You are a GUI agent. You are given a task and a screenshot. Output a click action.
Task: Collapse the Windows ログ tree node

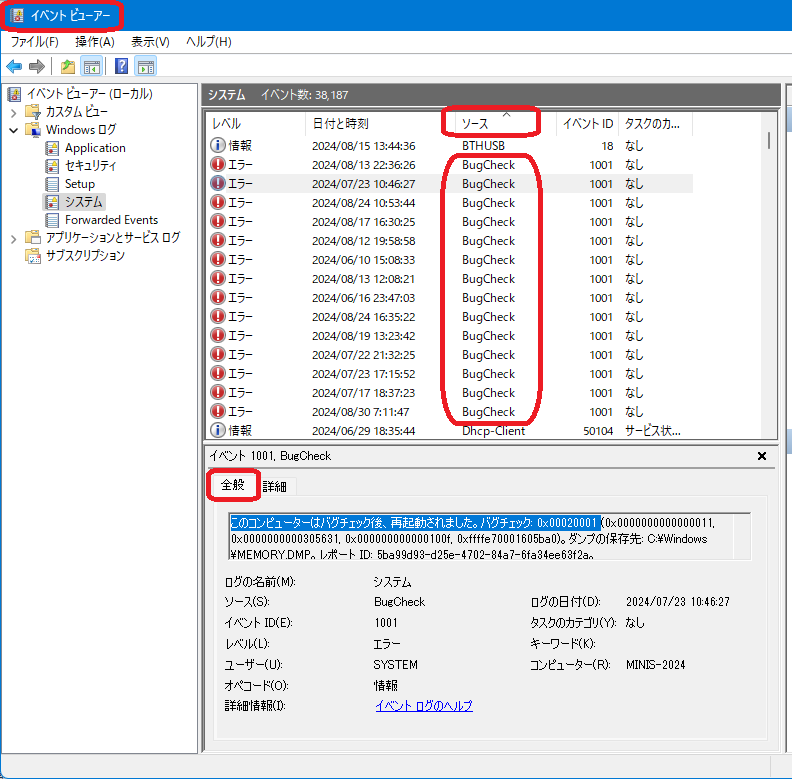point(14,130)
